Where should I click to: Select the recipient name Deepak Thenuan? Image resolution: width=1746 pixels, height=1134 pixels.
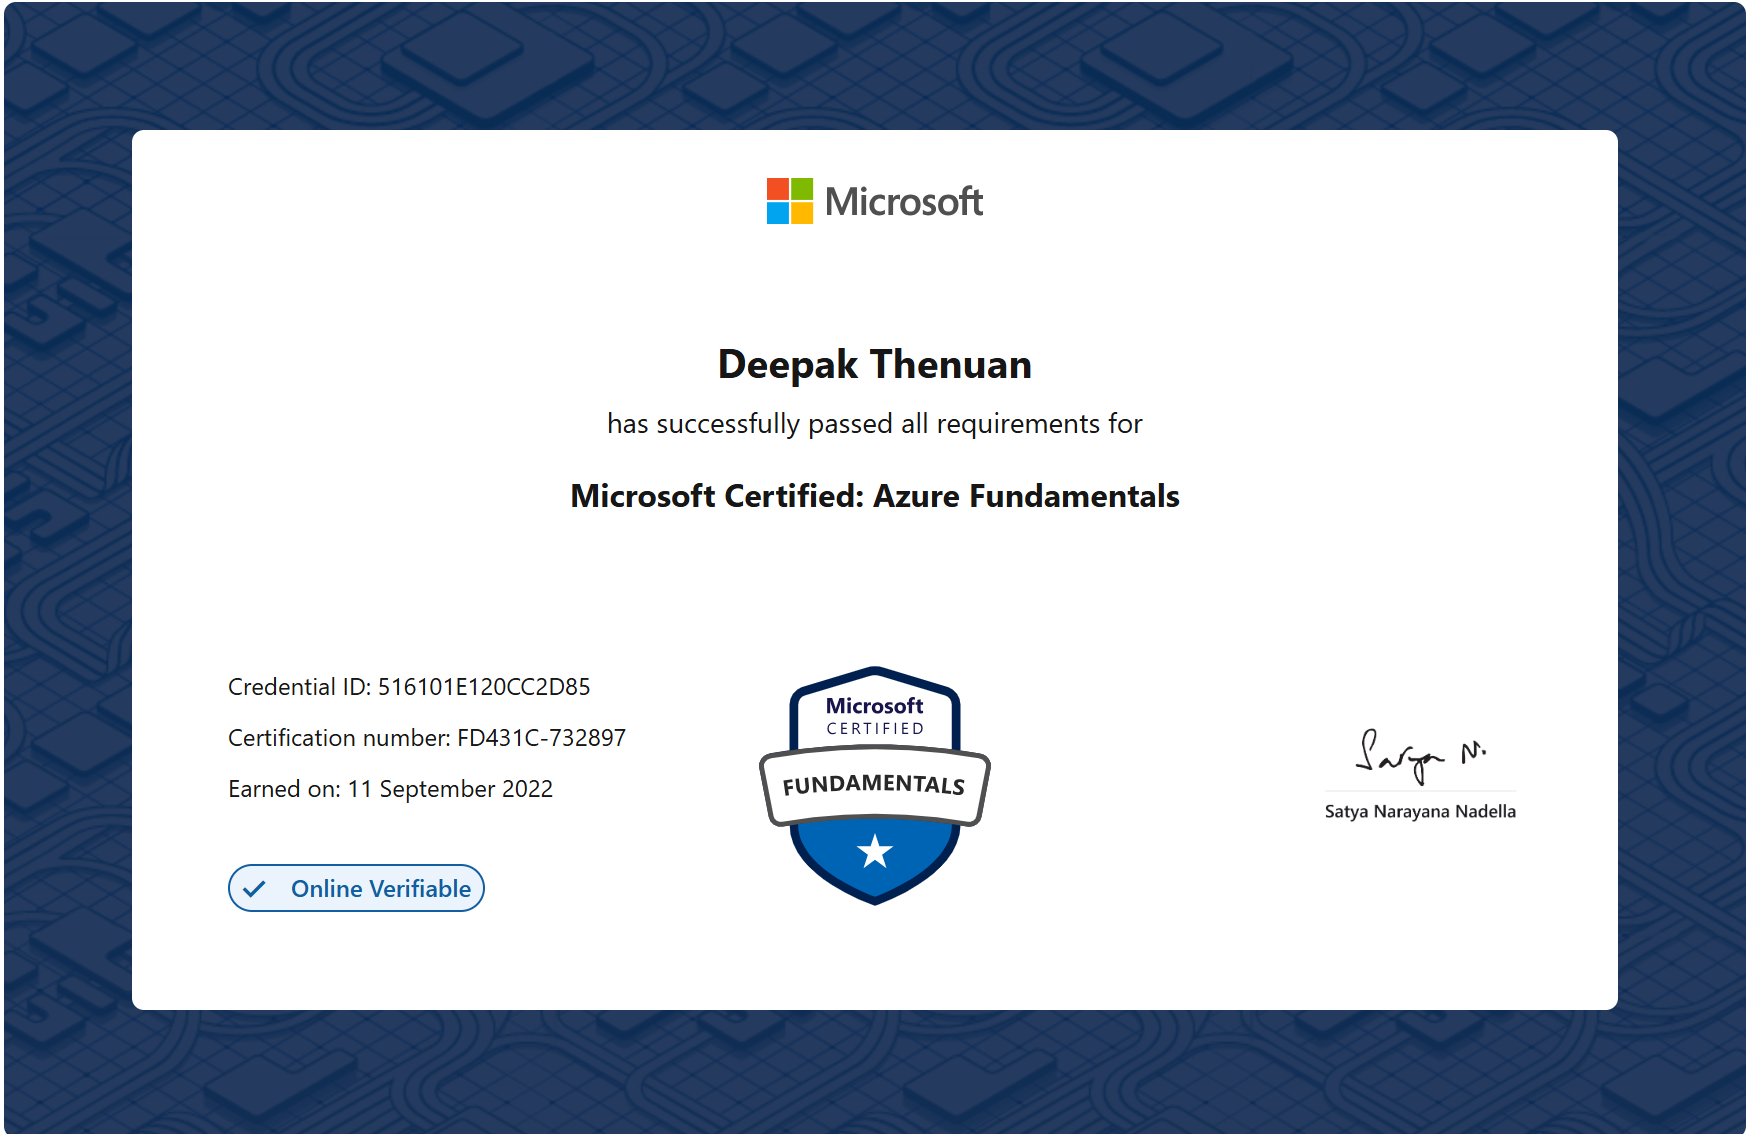pyautogui.click(x=874, y=365)
